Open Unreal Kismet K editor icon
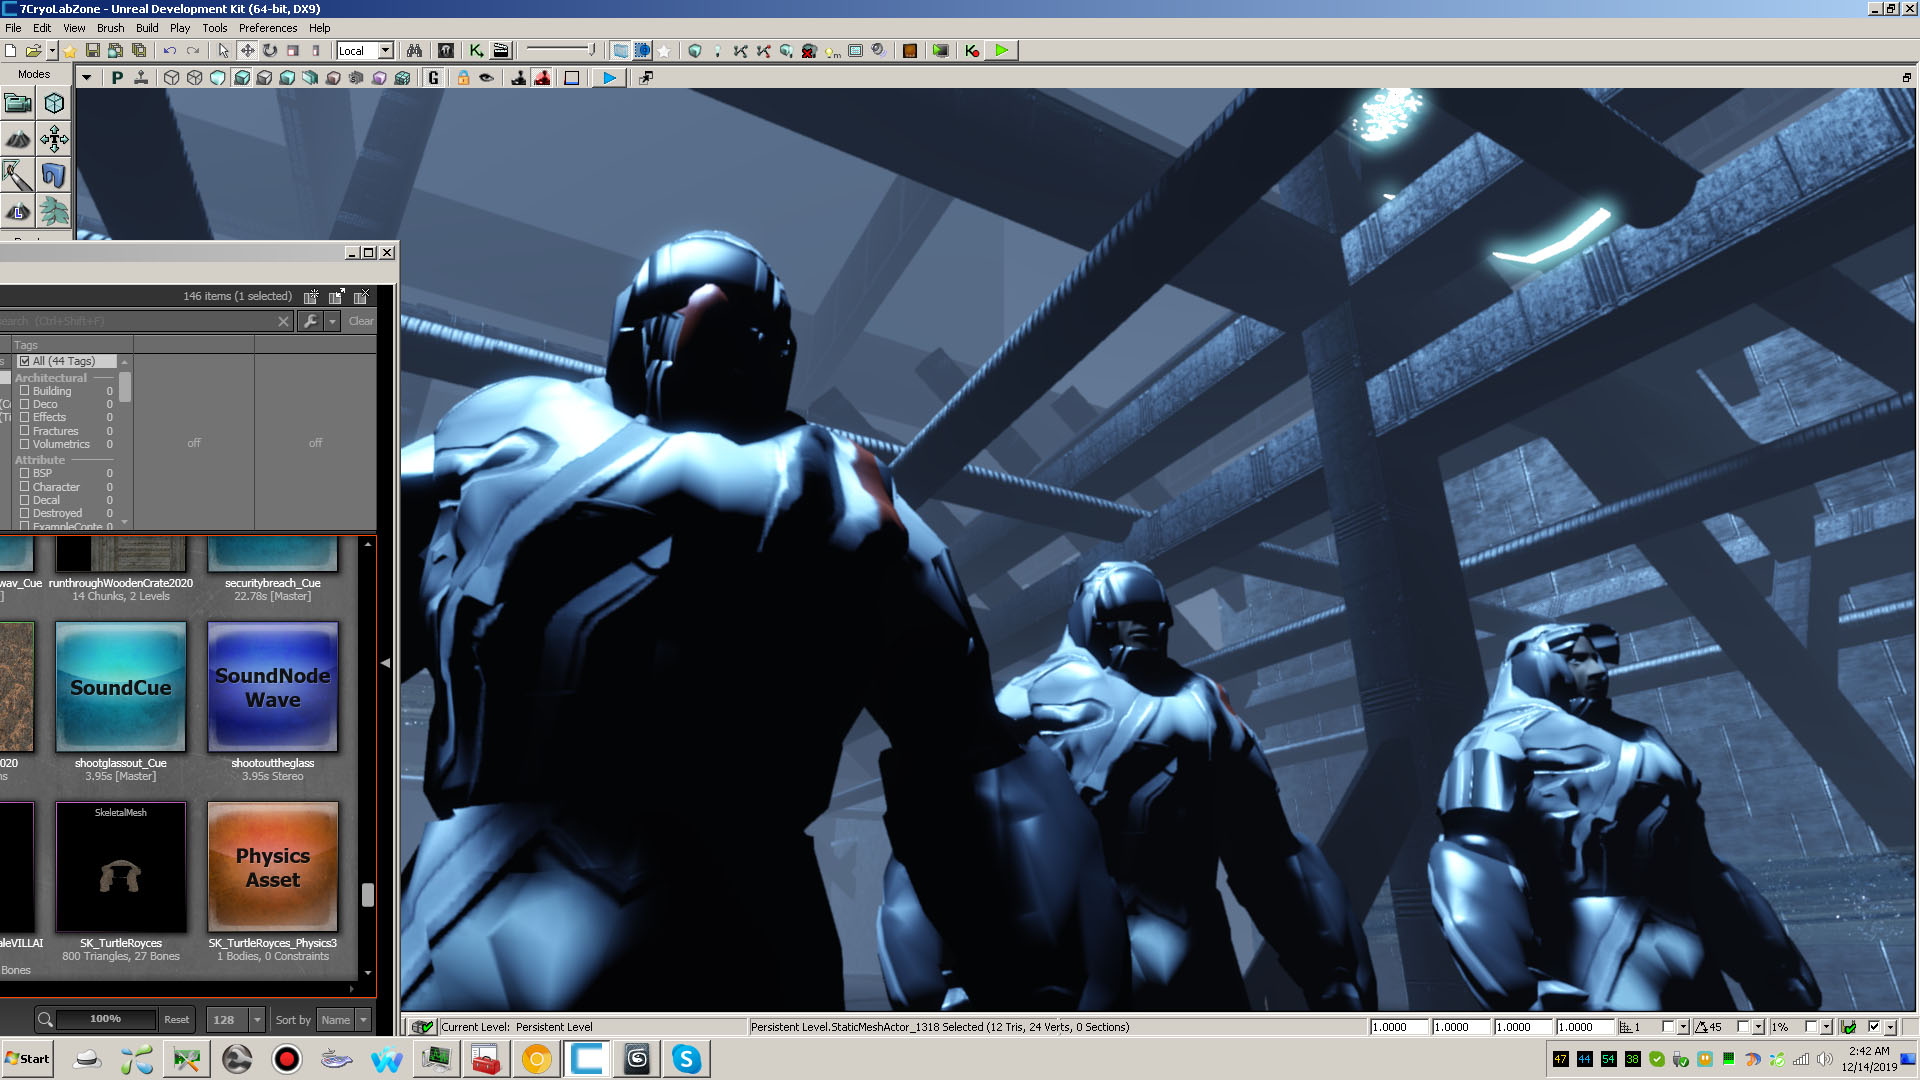This screenshot has width=1920, height=1080. click(477, 50)
